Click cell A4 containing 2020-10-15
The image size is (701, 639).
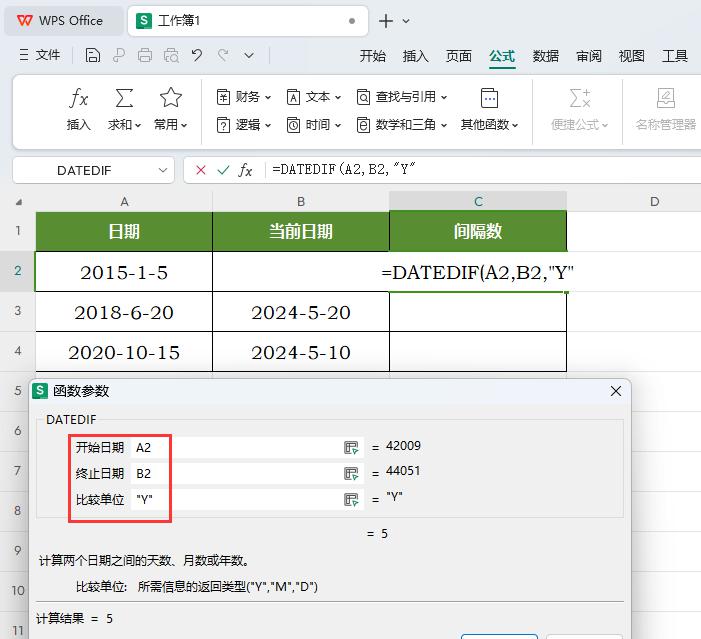(x=124, y=351)
